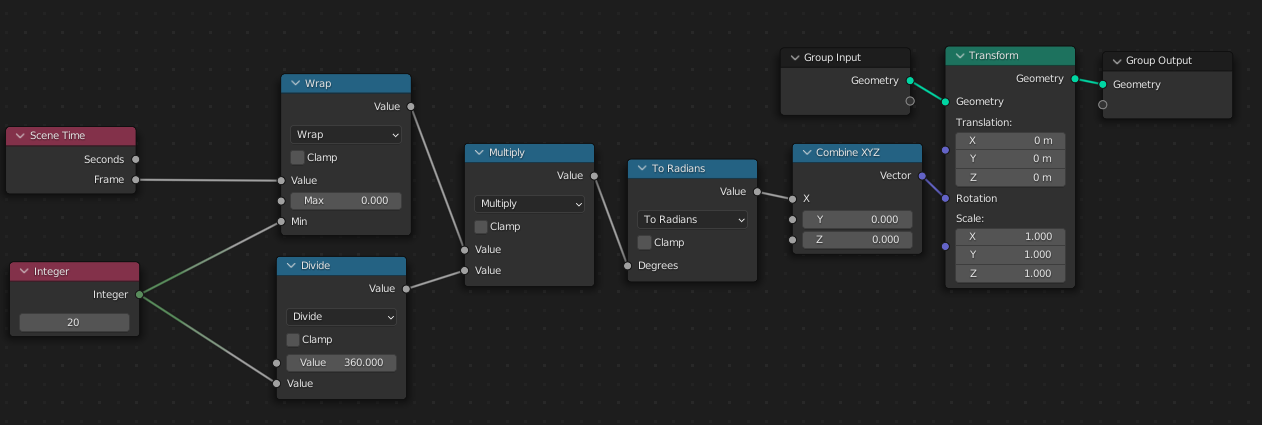Collapse the Group Input node
The width and height of the screenshot is (1262, 425).
tap(795, 58)
